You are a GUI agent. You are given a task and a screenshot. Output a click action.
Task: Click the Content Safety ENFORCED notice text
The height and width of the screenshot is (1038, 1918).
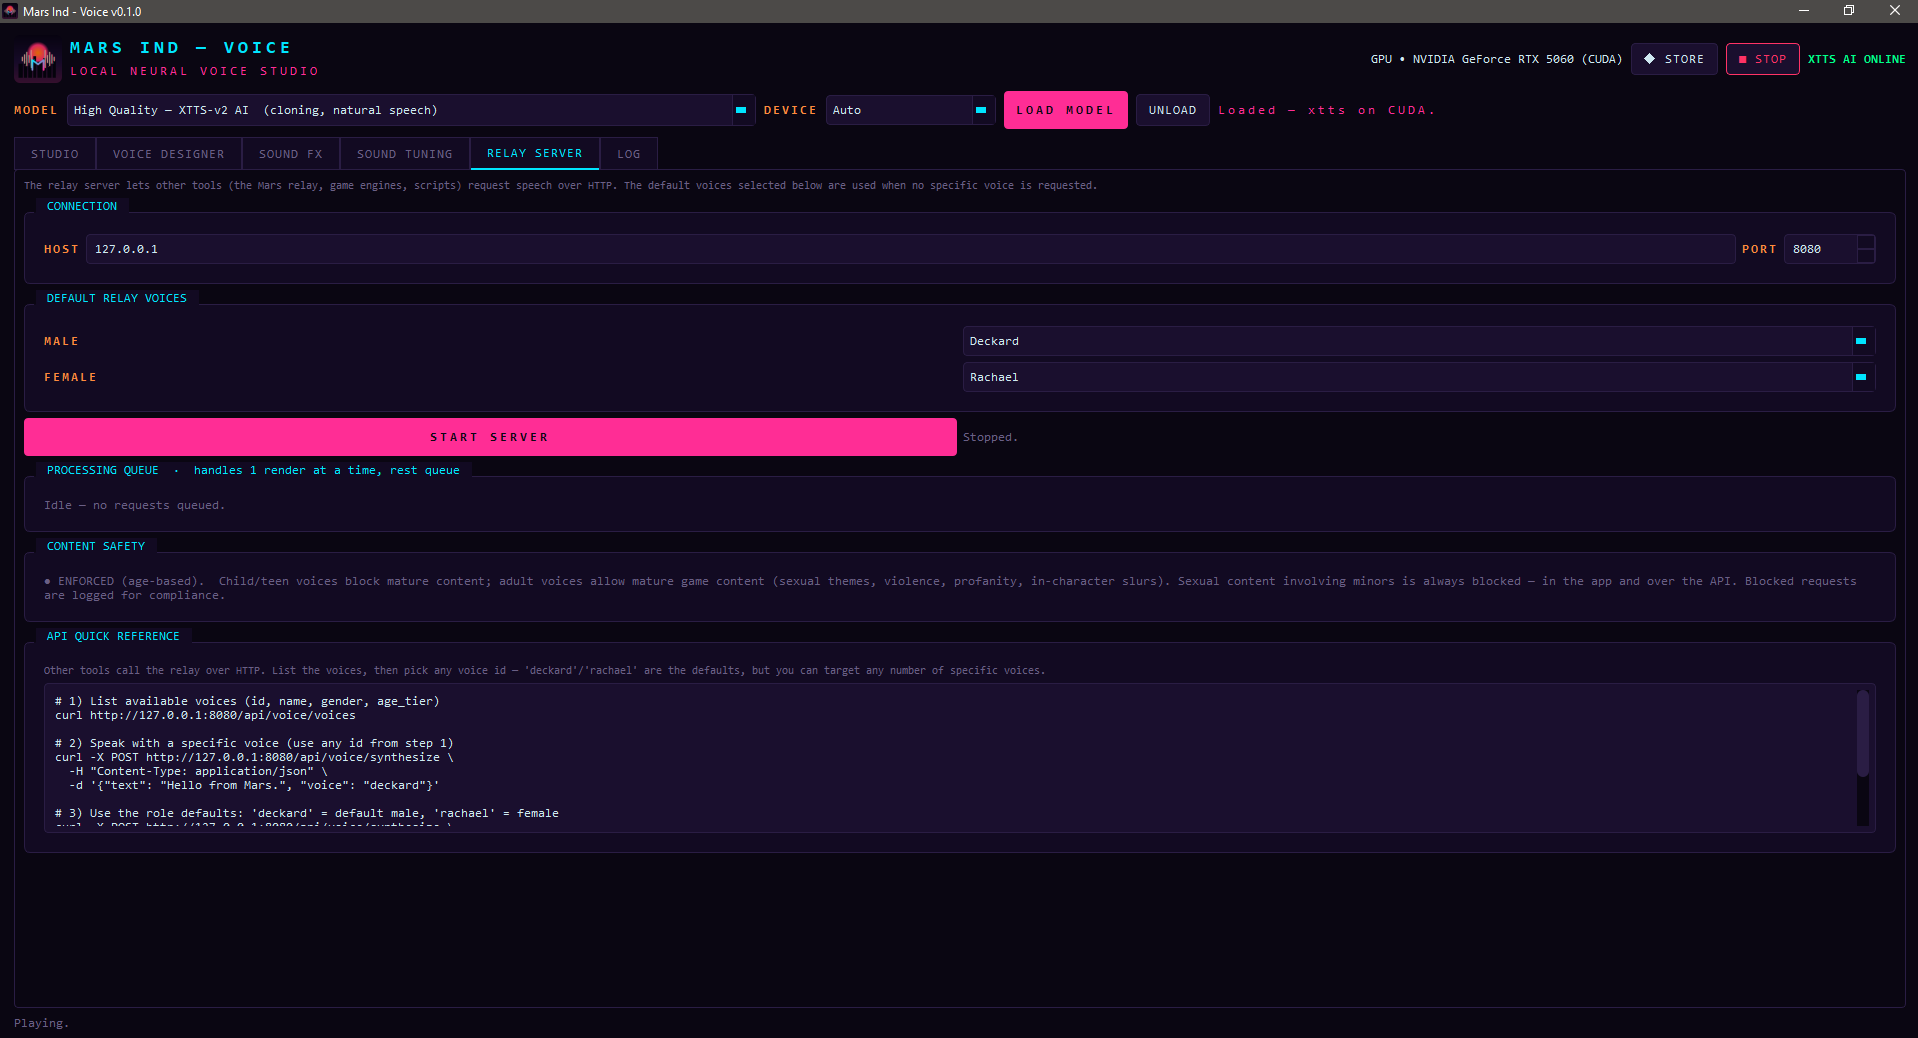950,588
